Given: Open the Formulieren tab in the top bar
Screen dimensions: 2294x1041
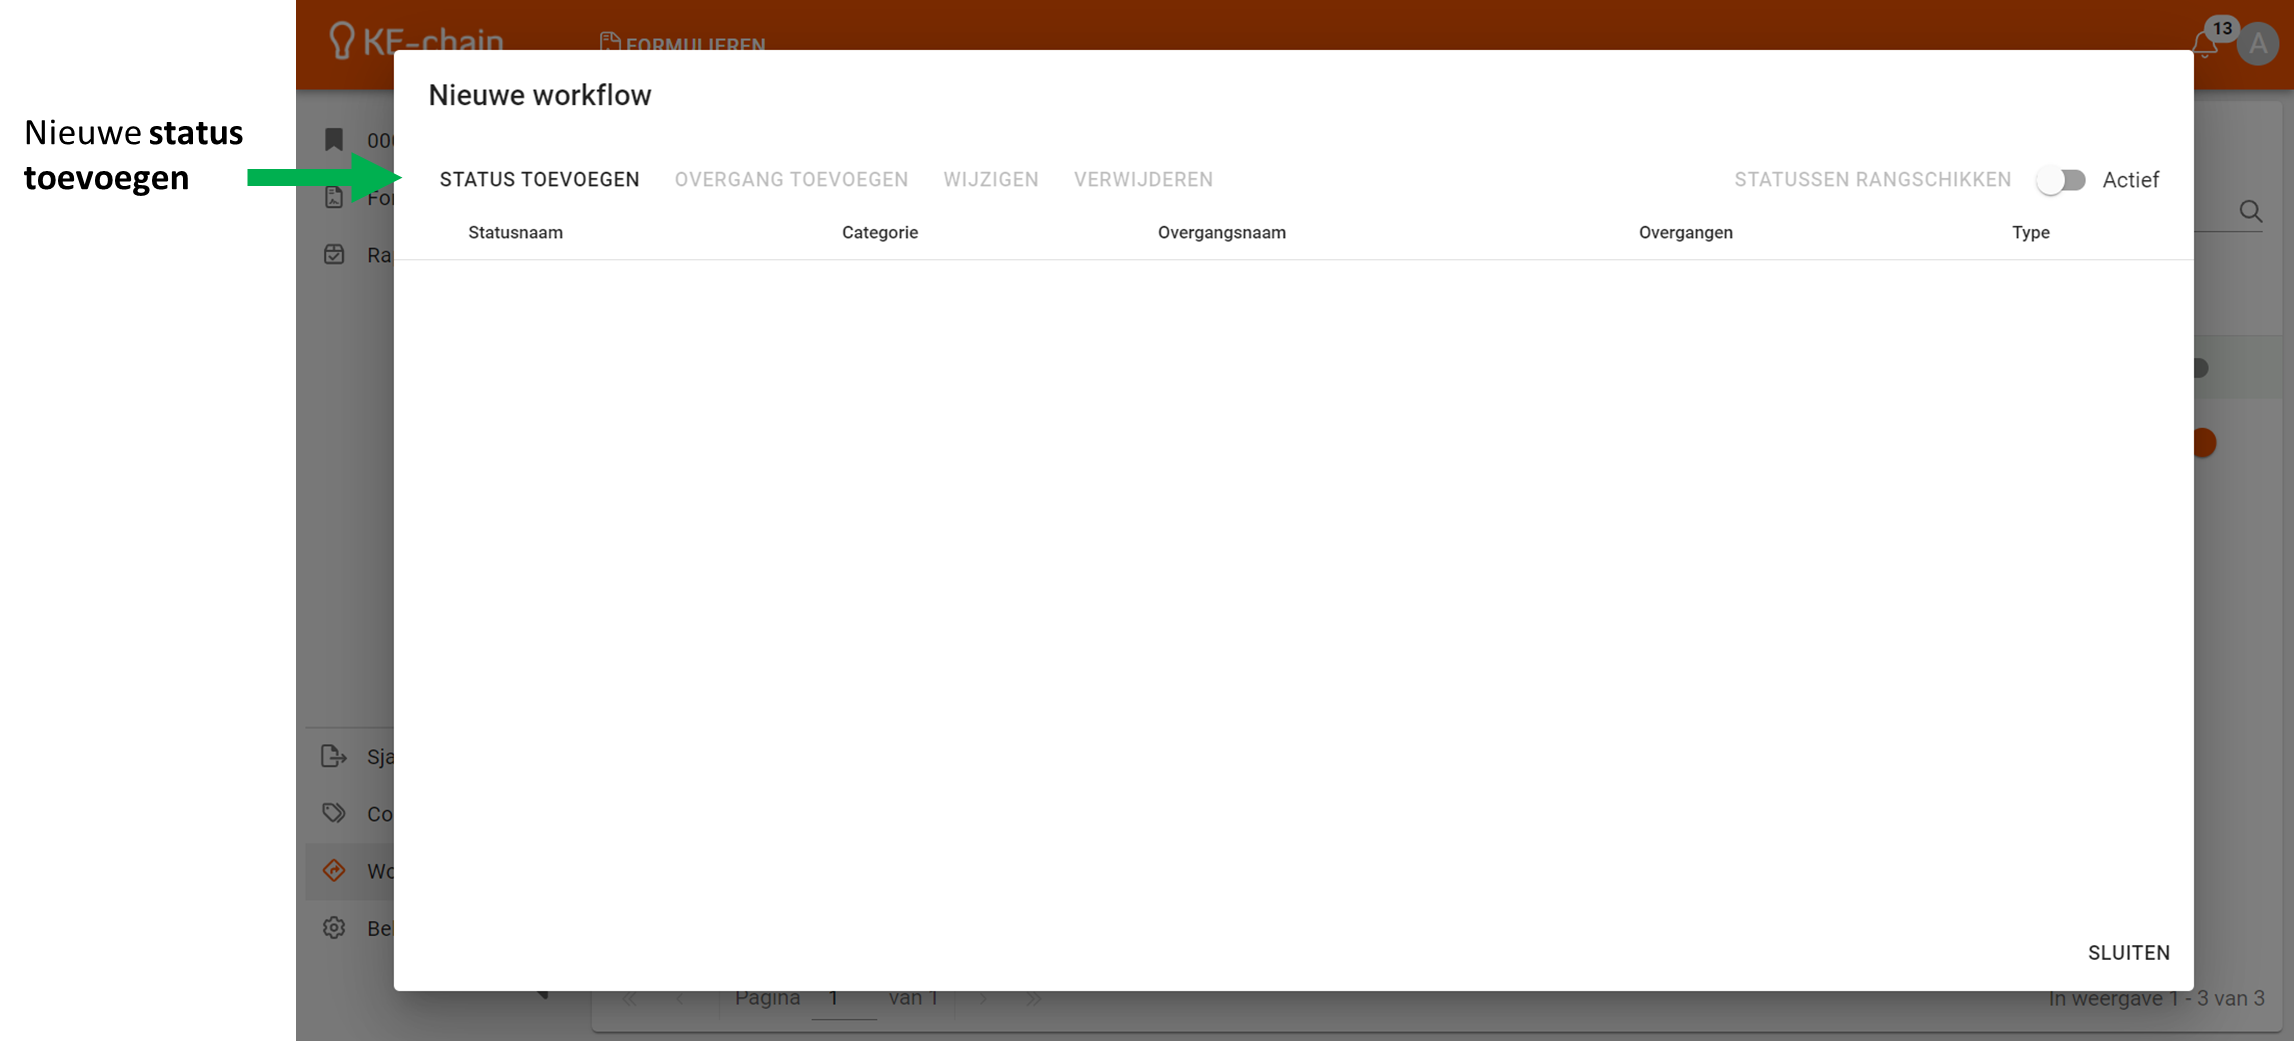Looking at the screenshot, I should [x=684, y=43].
